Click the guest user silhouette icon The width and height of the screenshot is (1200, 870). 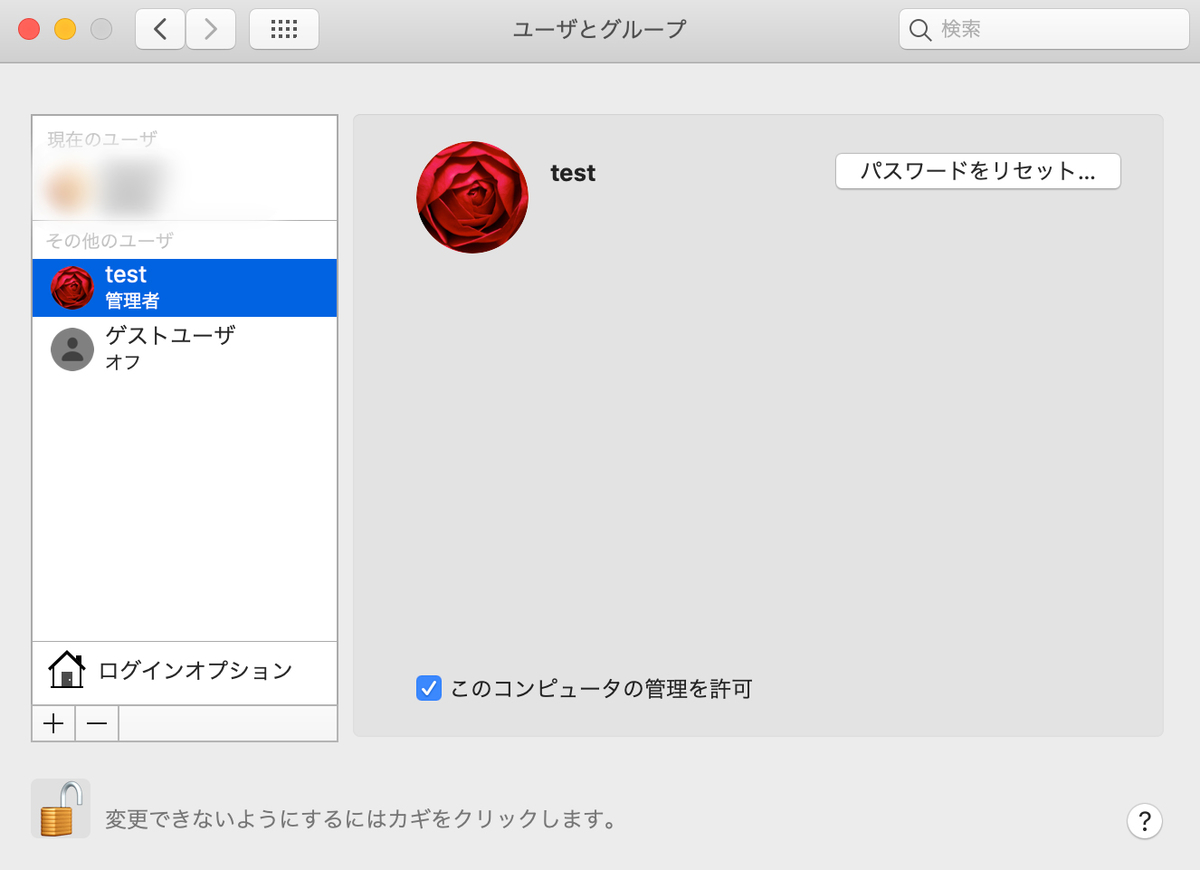[x=72, y=349]
